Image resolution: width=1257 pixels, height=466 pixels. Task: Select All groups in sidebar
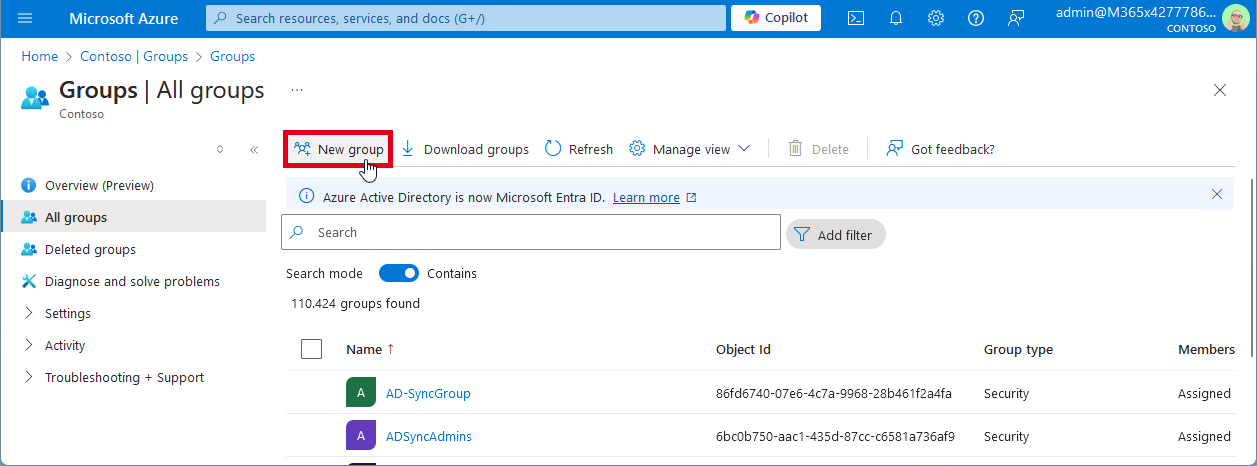pyautogui.click(x=134, y=217)
